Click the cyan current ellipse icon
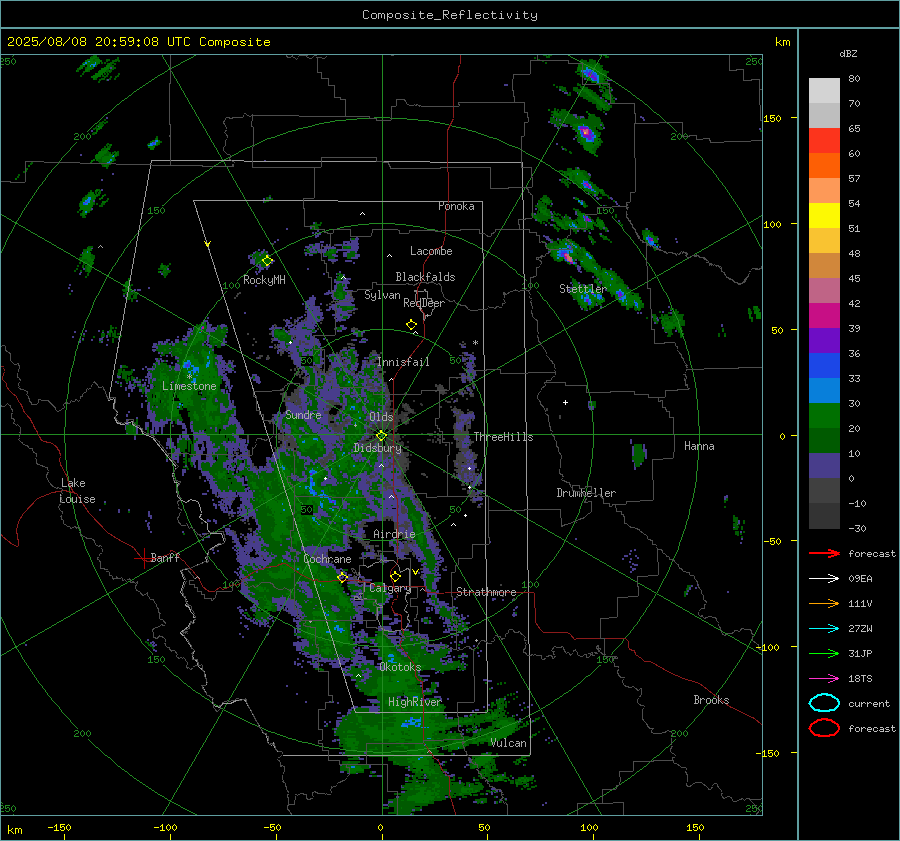Viewport: 900px width, 841px height. tap(824, 703)
